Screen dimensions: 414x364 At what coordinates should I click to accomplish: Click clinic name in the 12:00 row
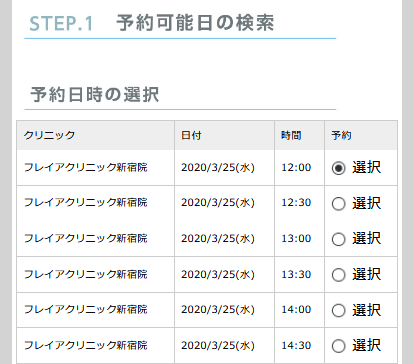(85, 167)
